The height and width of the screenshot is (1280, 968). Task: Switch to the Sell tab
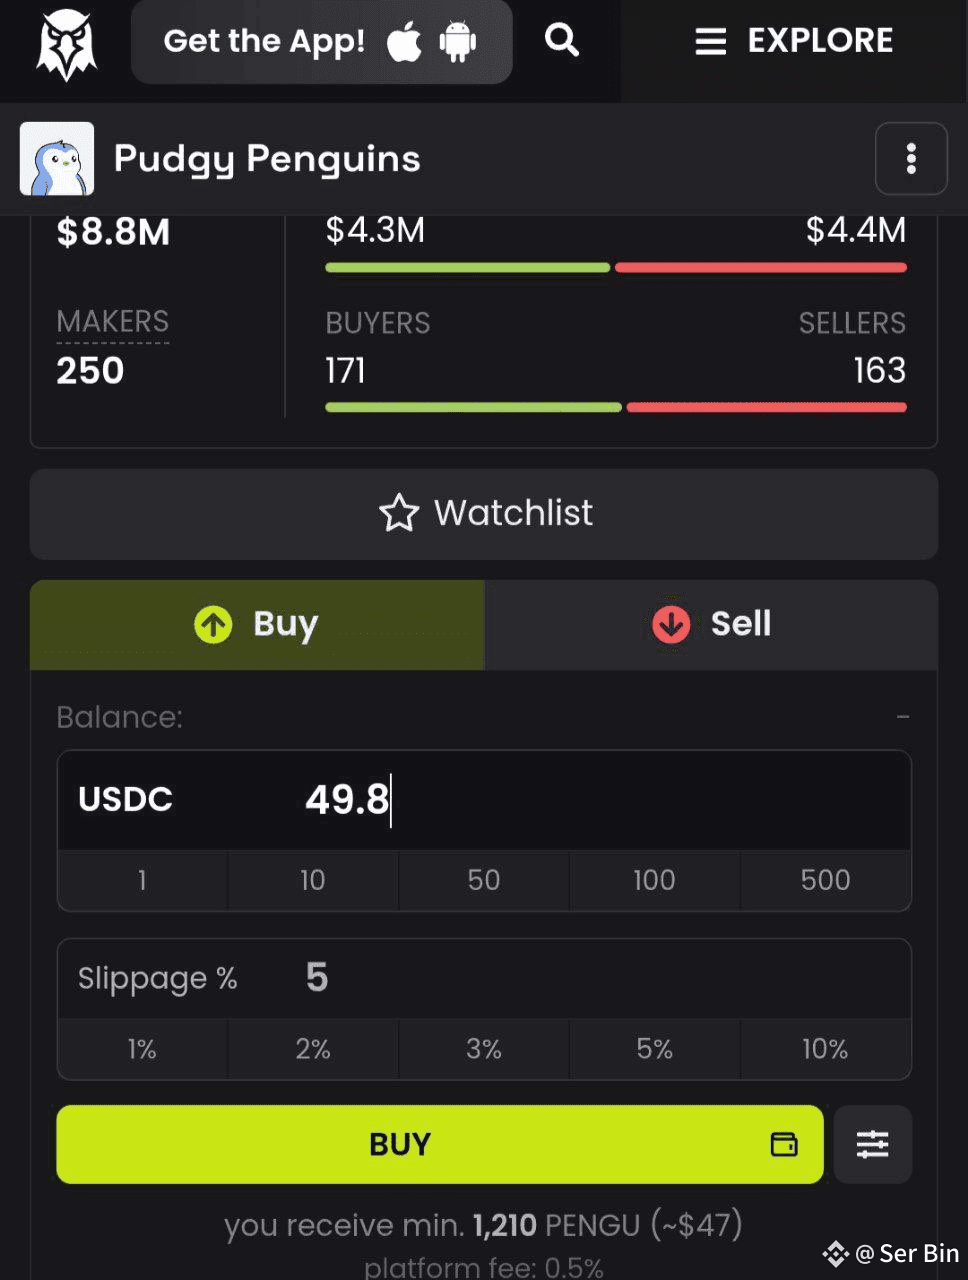tap(711, 625)
